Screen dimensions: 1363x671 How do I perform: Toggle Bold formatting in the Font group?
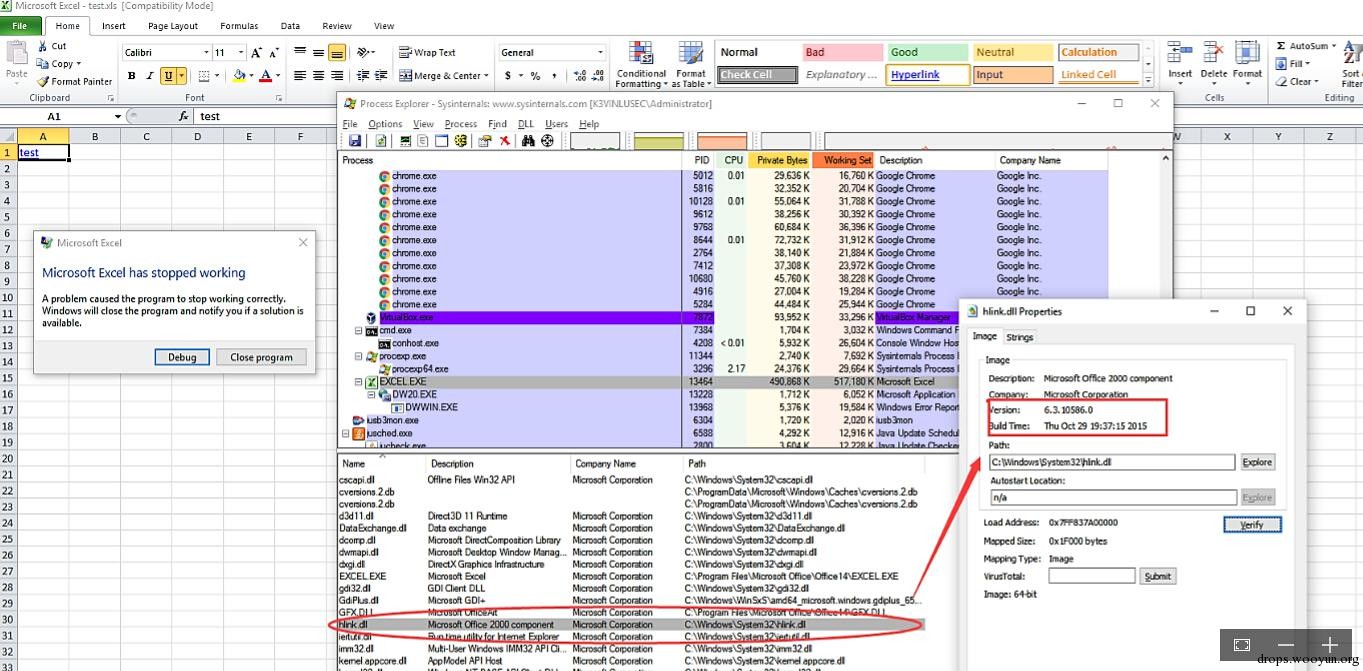131,76
